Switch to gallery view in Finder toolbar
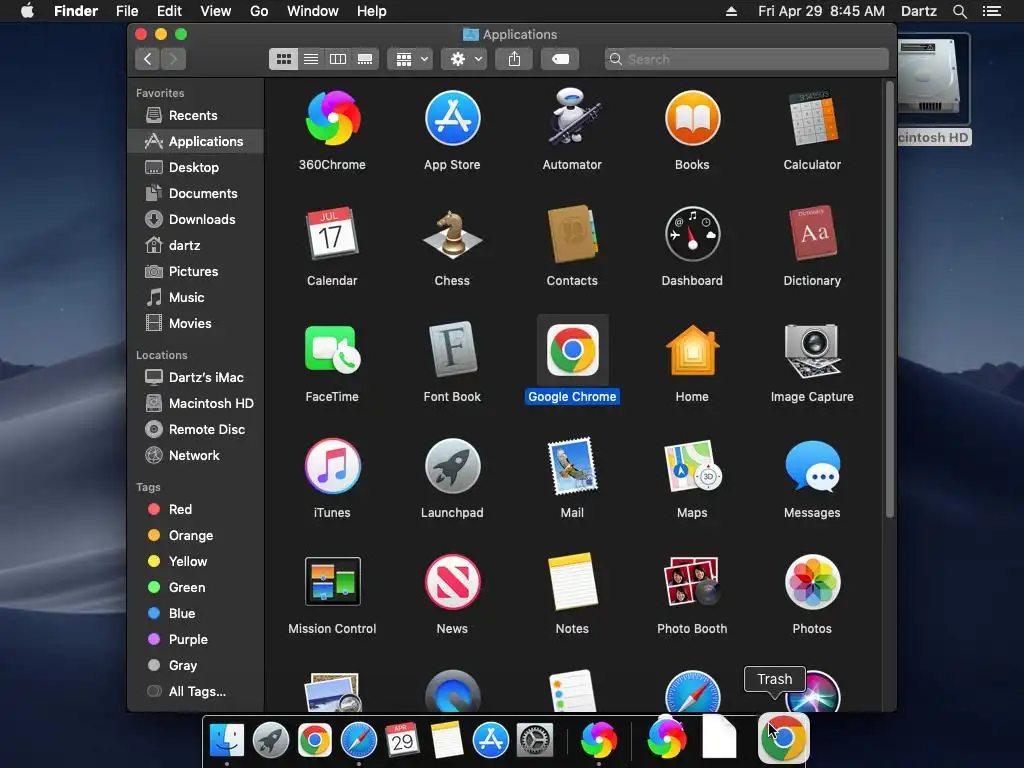 (x=365, y=59)
